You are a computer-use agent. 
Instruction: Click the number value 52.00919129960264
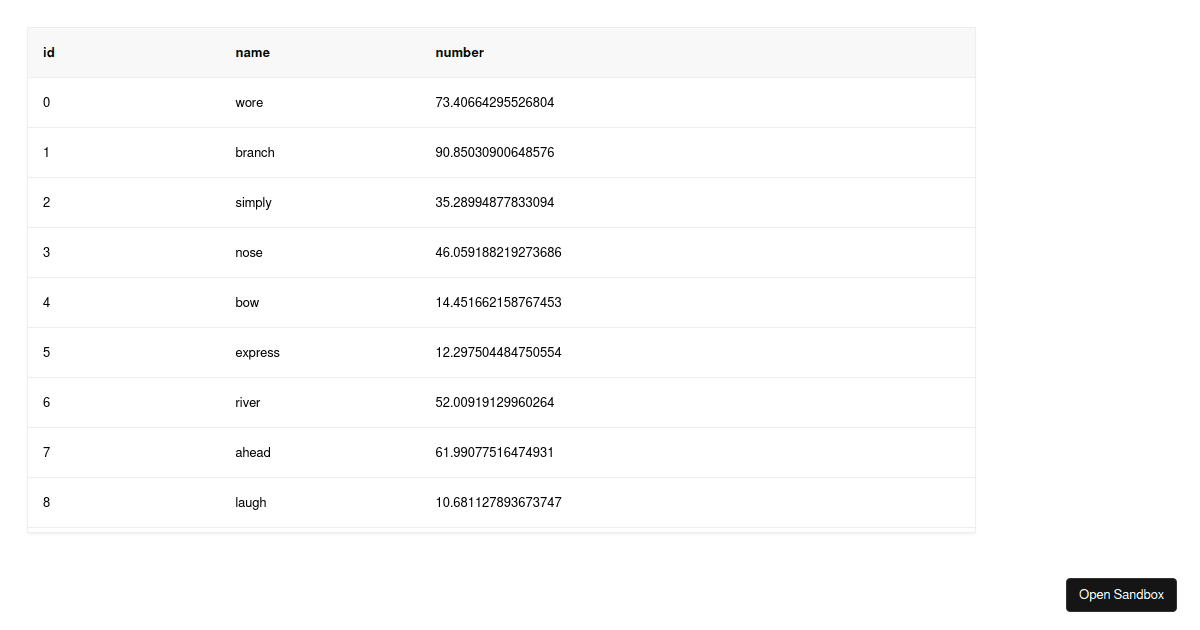click(x=494, y=402)
